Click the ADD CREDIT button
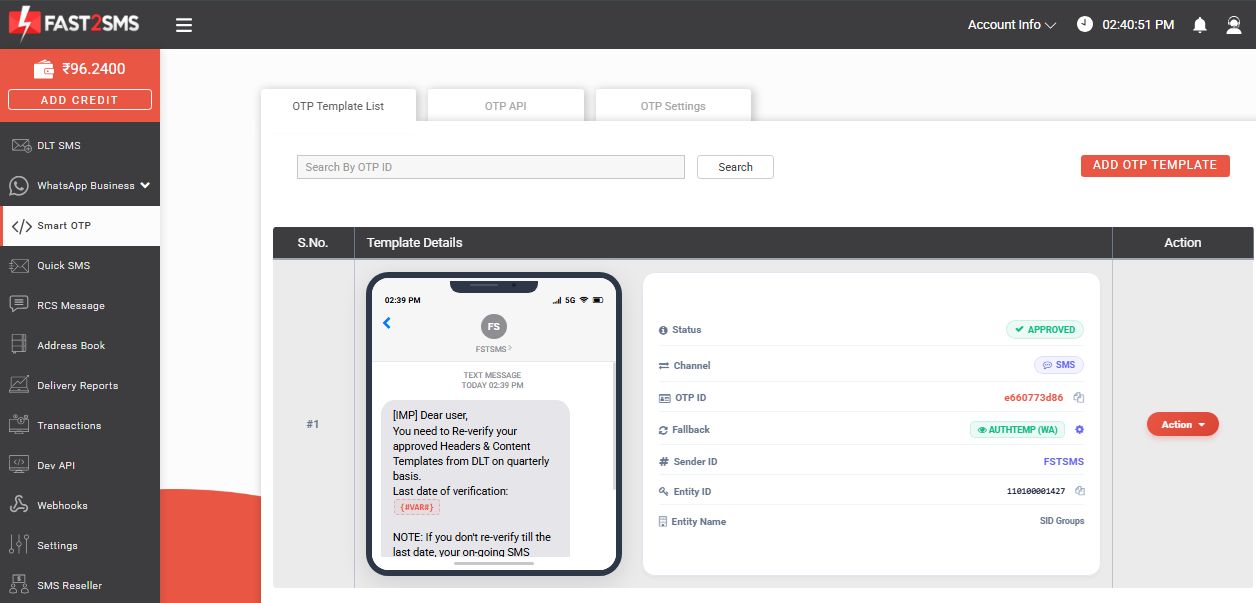 click(x=80, y=100)
